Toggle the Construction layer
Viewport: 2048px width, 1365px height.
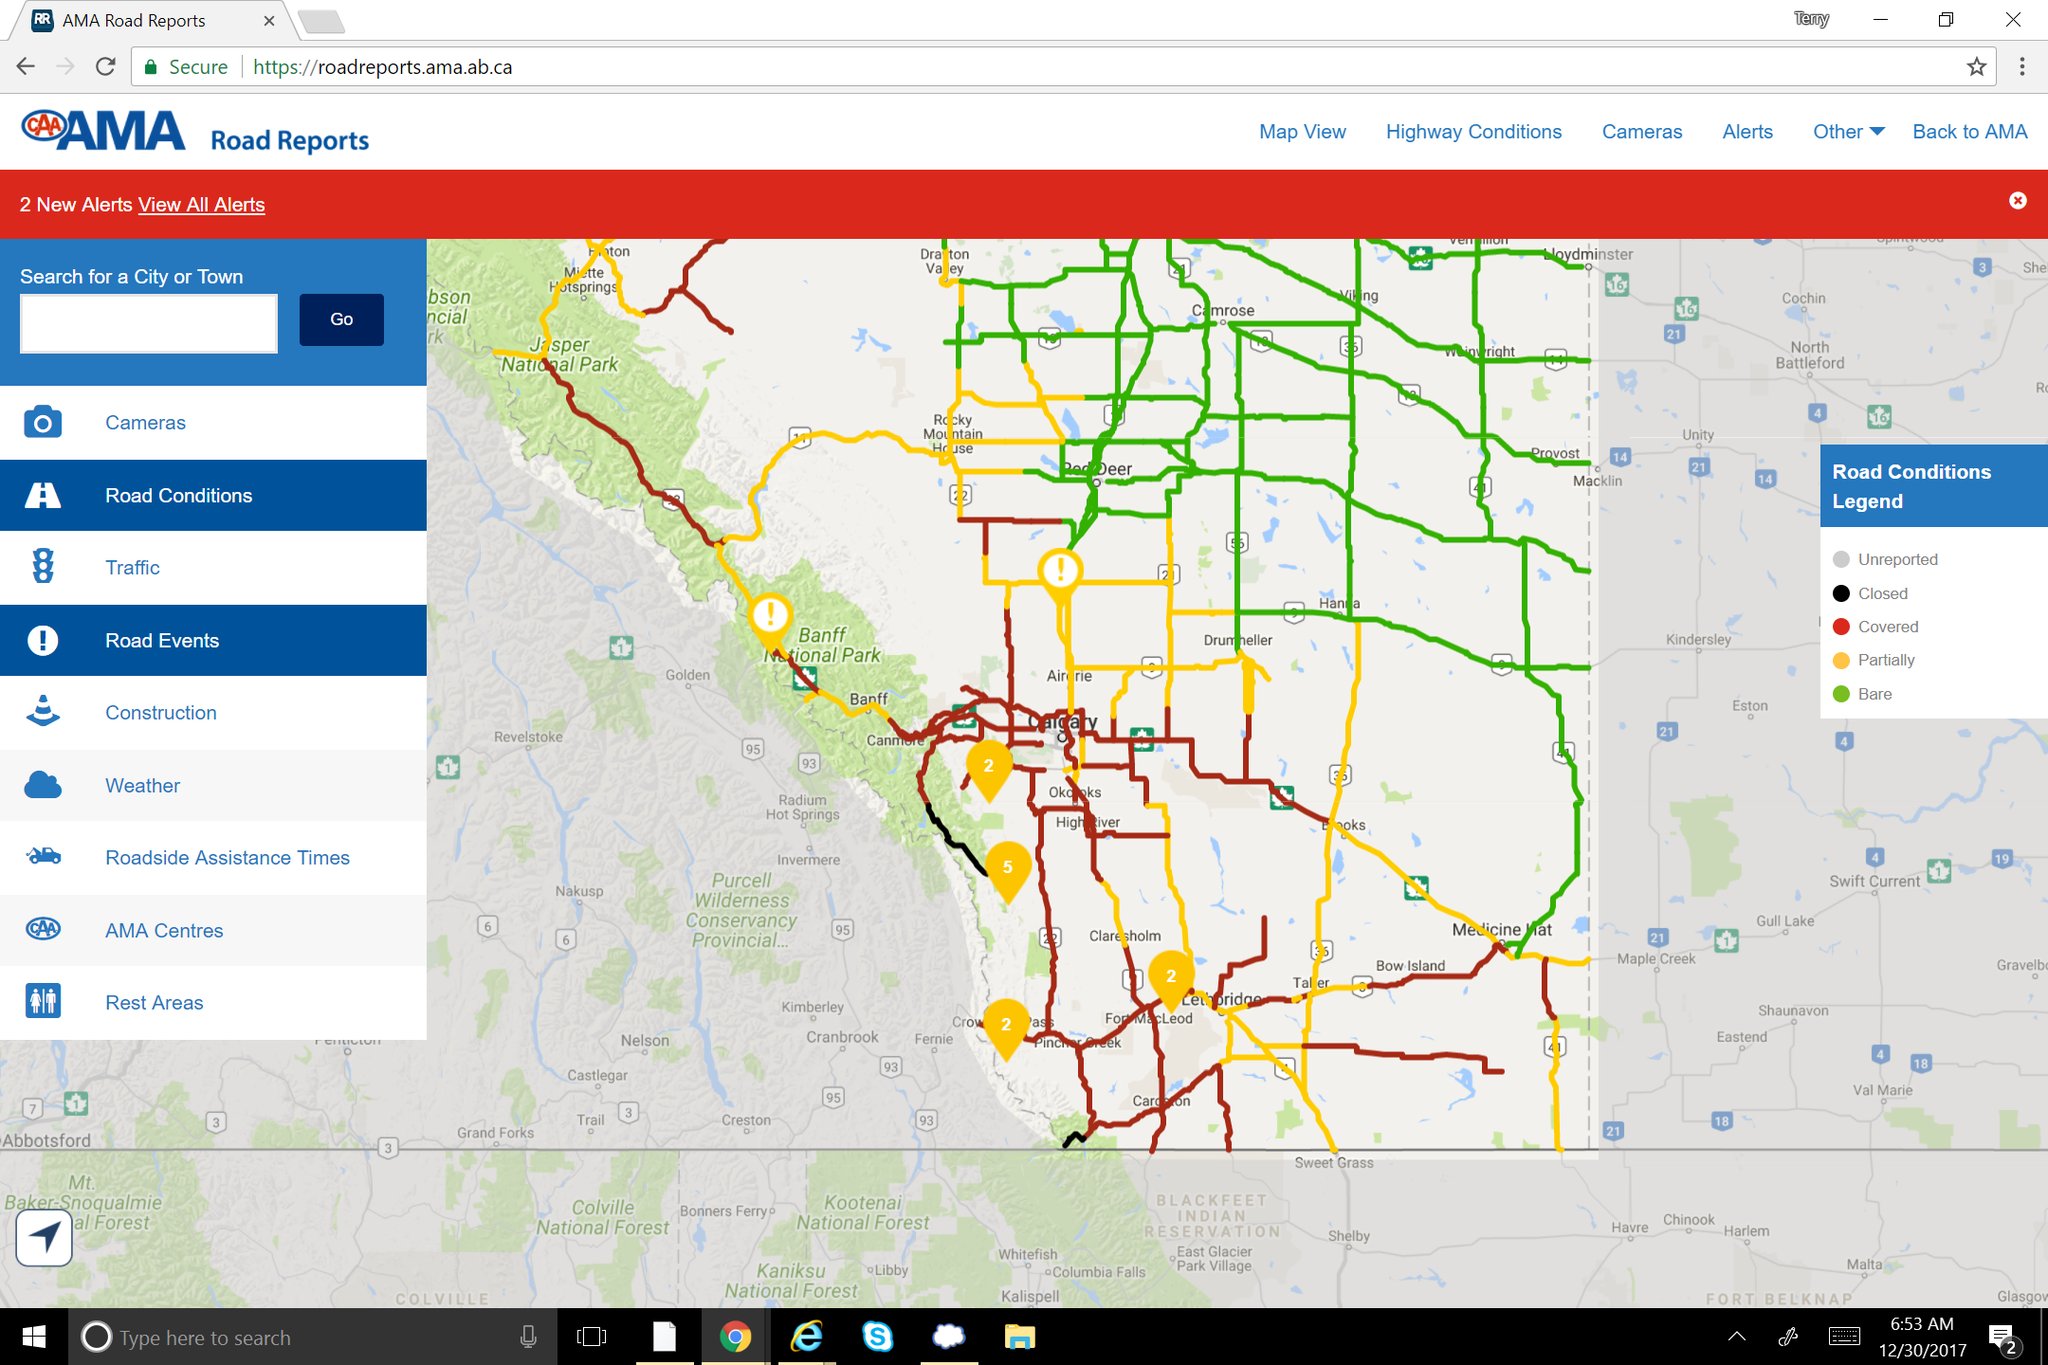coord(213,712)
